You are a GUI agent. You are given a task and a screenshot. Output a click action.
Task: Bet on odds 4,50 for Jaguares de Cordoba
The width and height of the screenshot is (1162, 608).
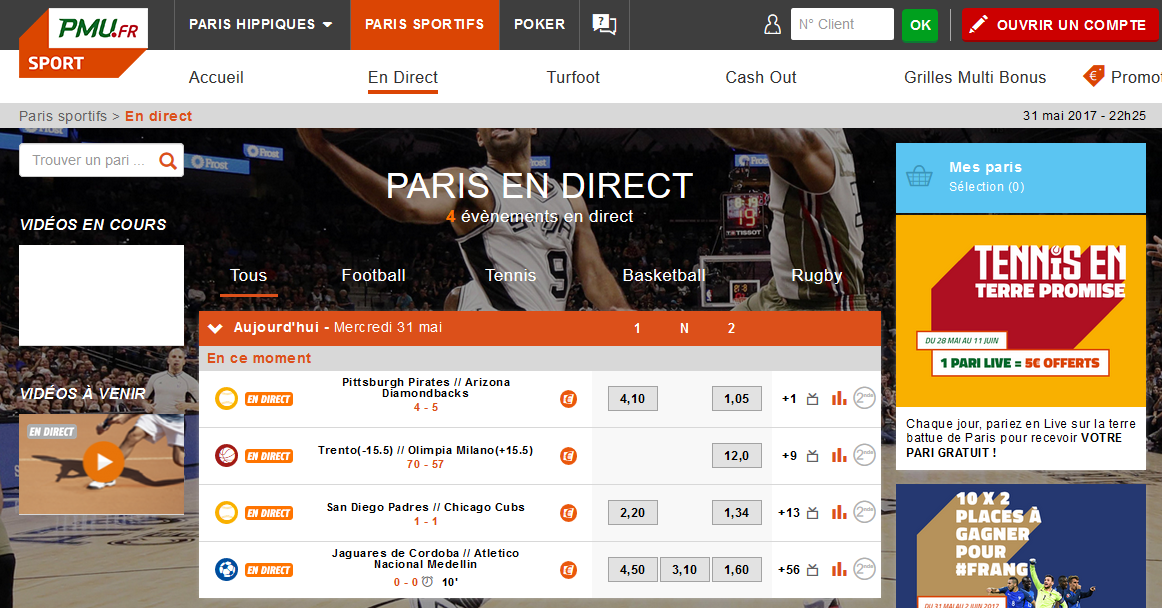[632, 570]
